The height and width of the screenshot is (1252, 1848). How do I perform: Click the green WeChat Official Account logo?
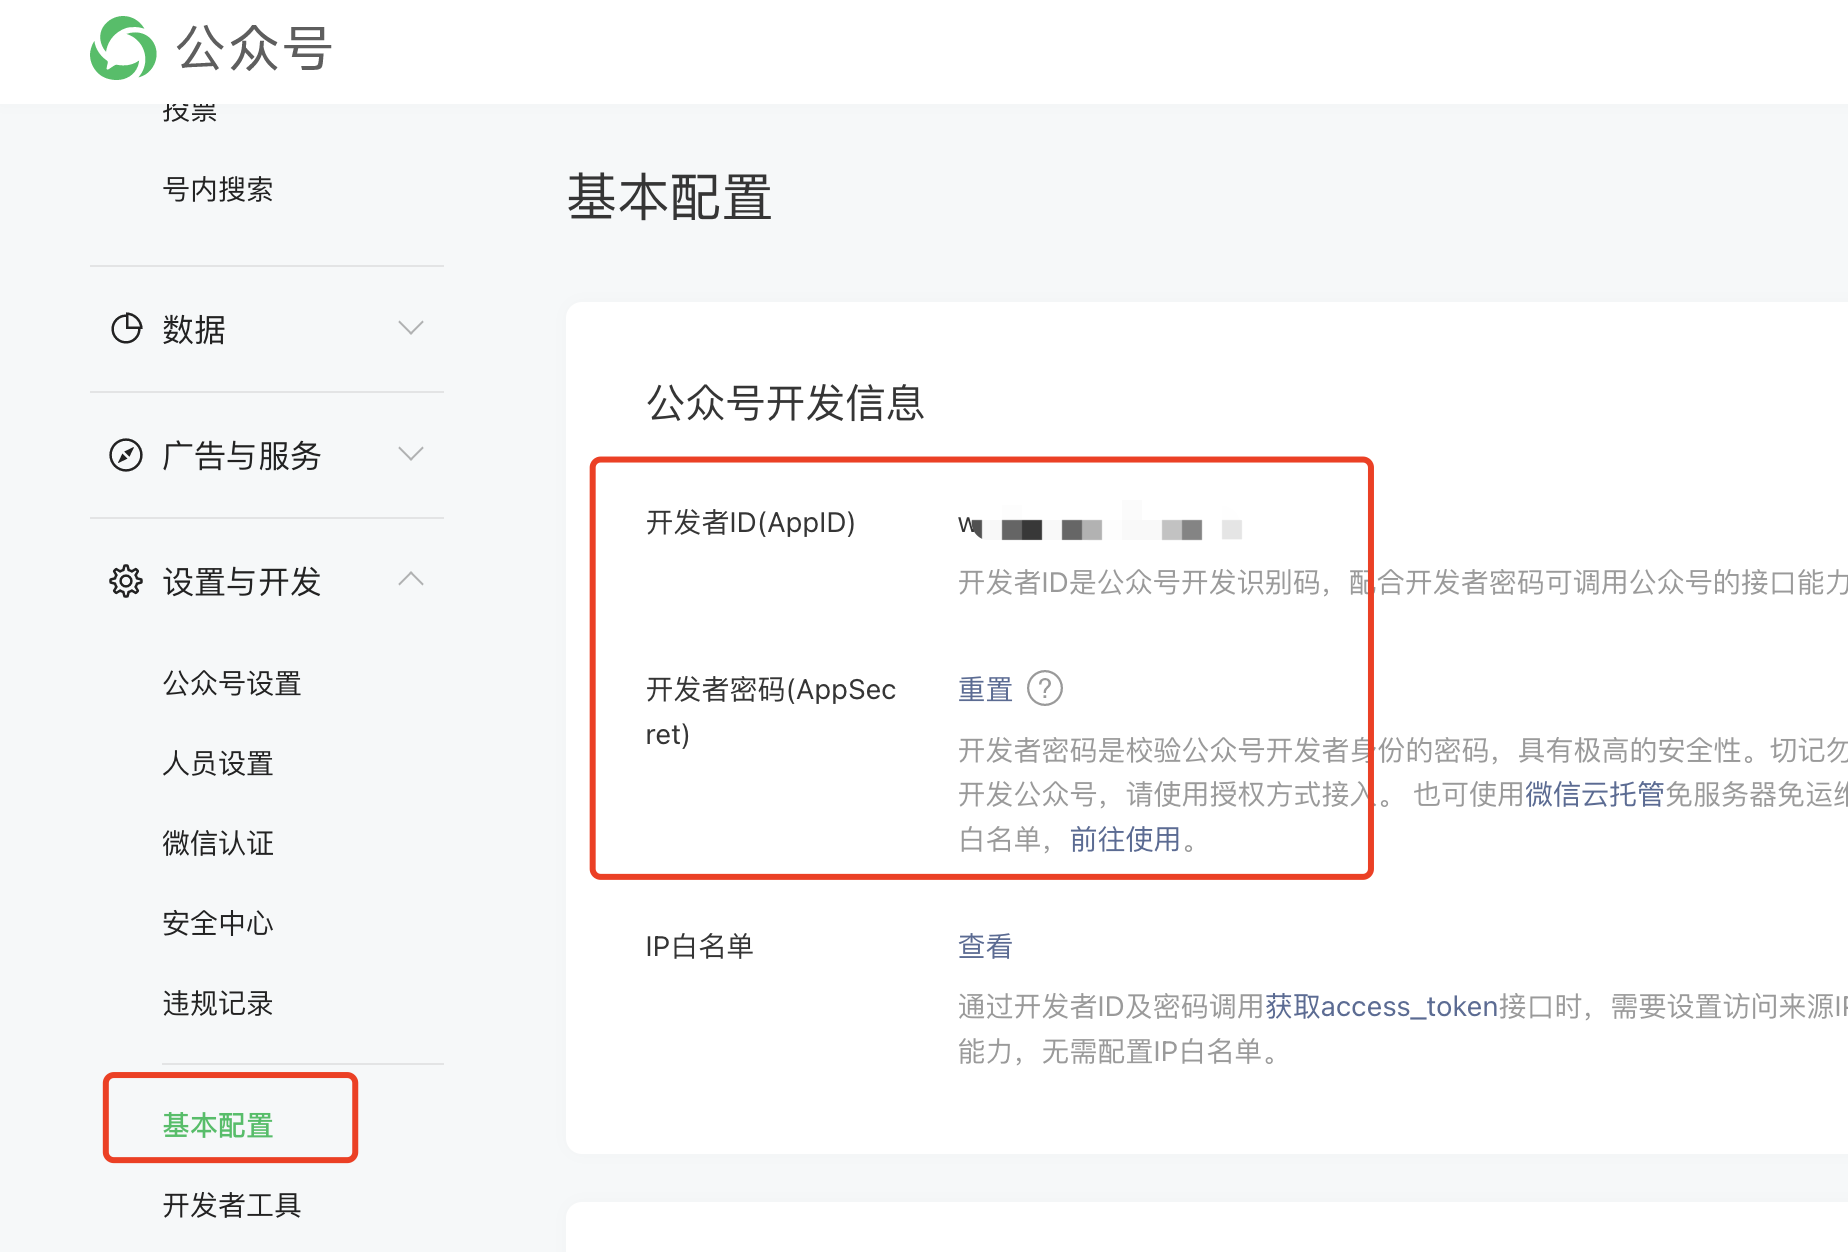(x=123, y=48)
